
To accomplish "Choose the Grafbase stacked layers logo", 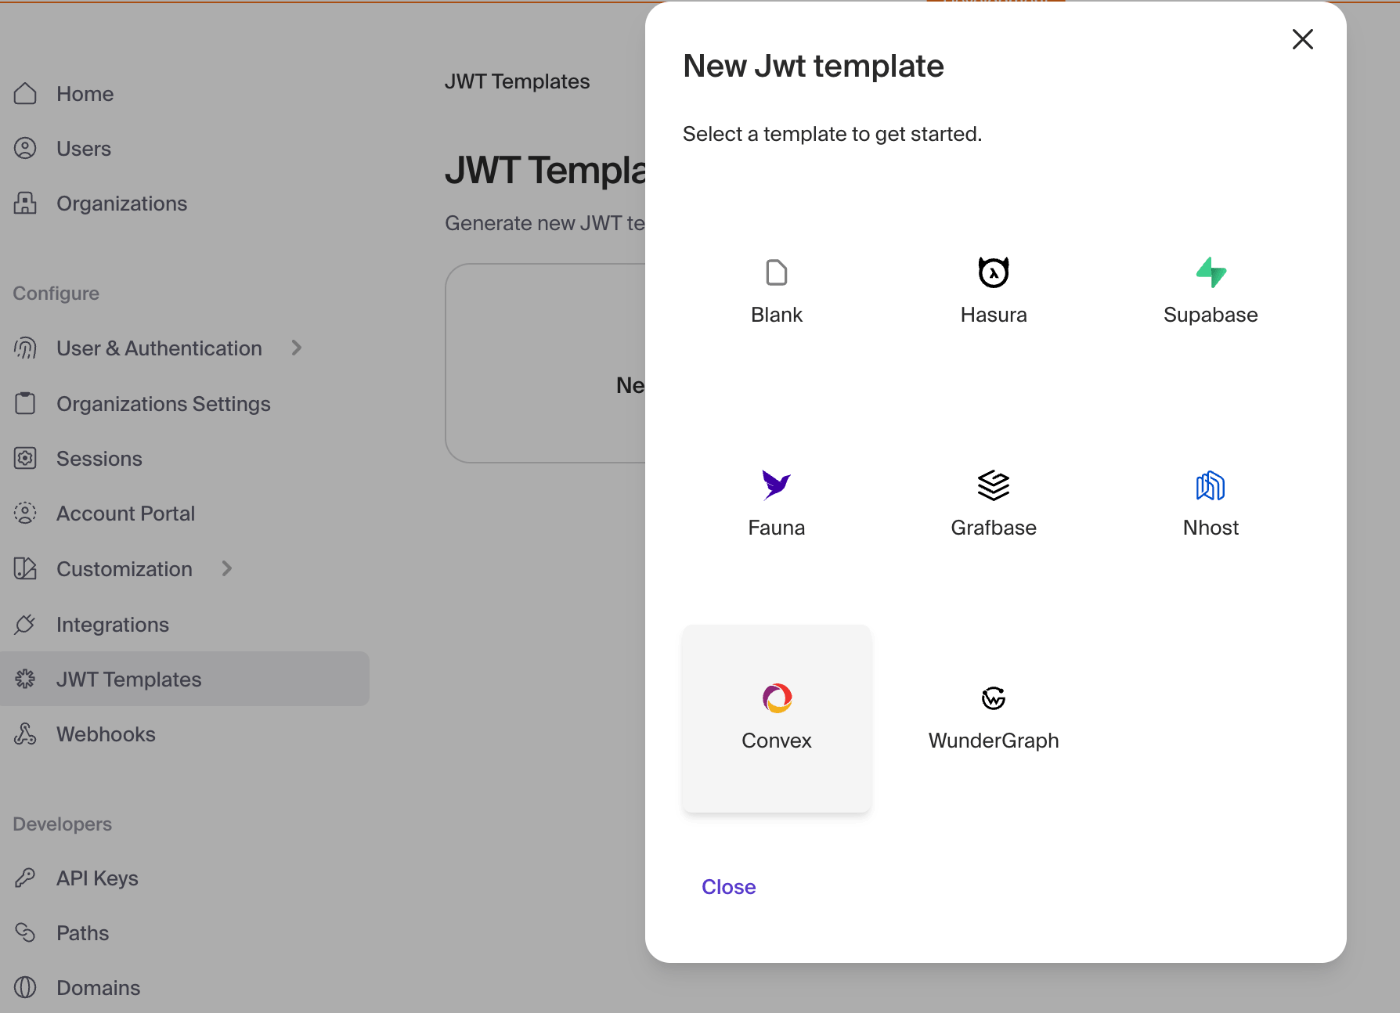I will 993,485.
